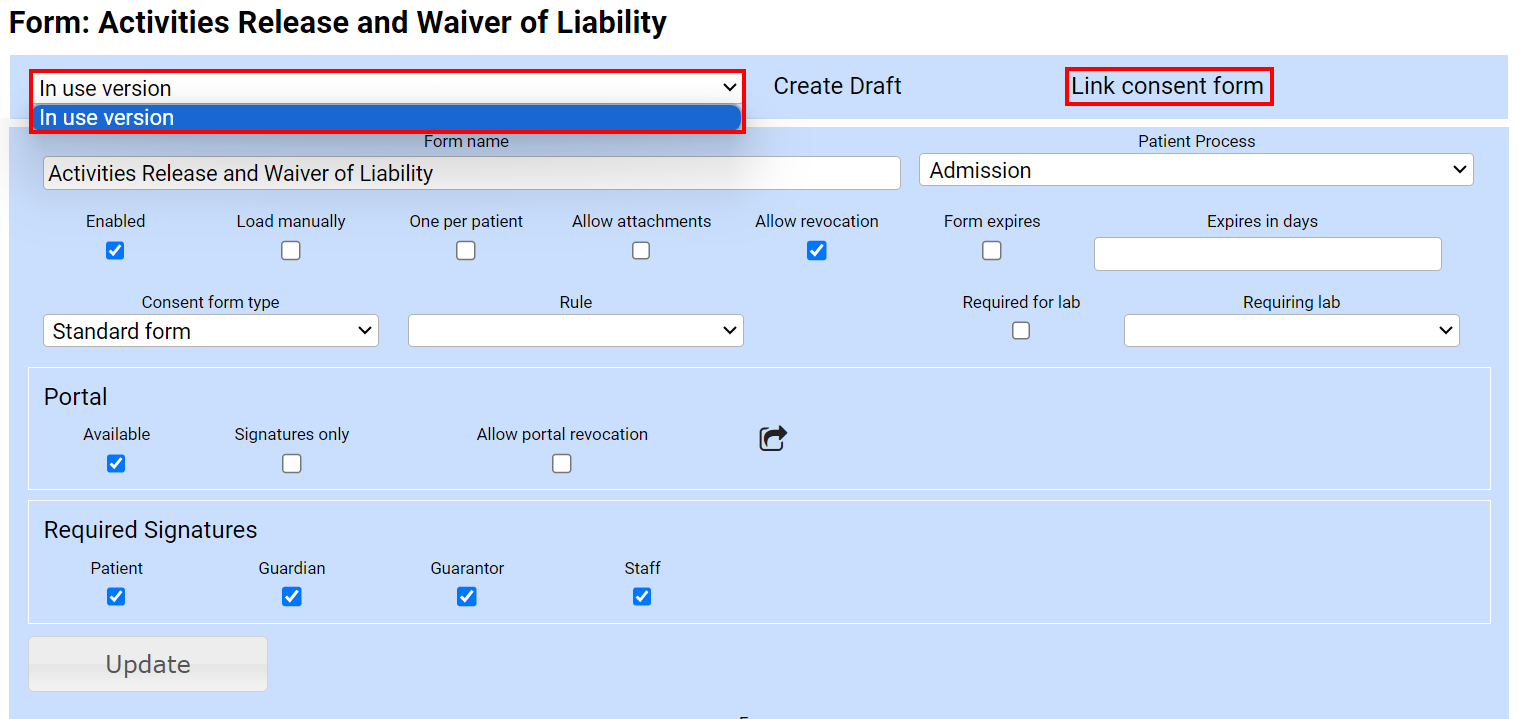Tick the One per patient checkbox
Viewport: 1518px width, 719px height.
click(466, 251)
